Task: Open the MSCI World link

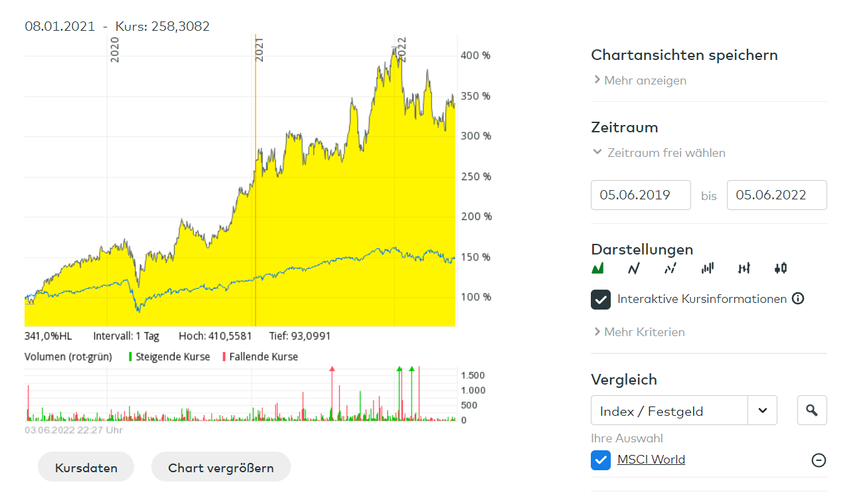Action: [x=651, y=460]
